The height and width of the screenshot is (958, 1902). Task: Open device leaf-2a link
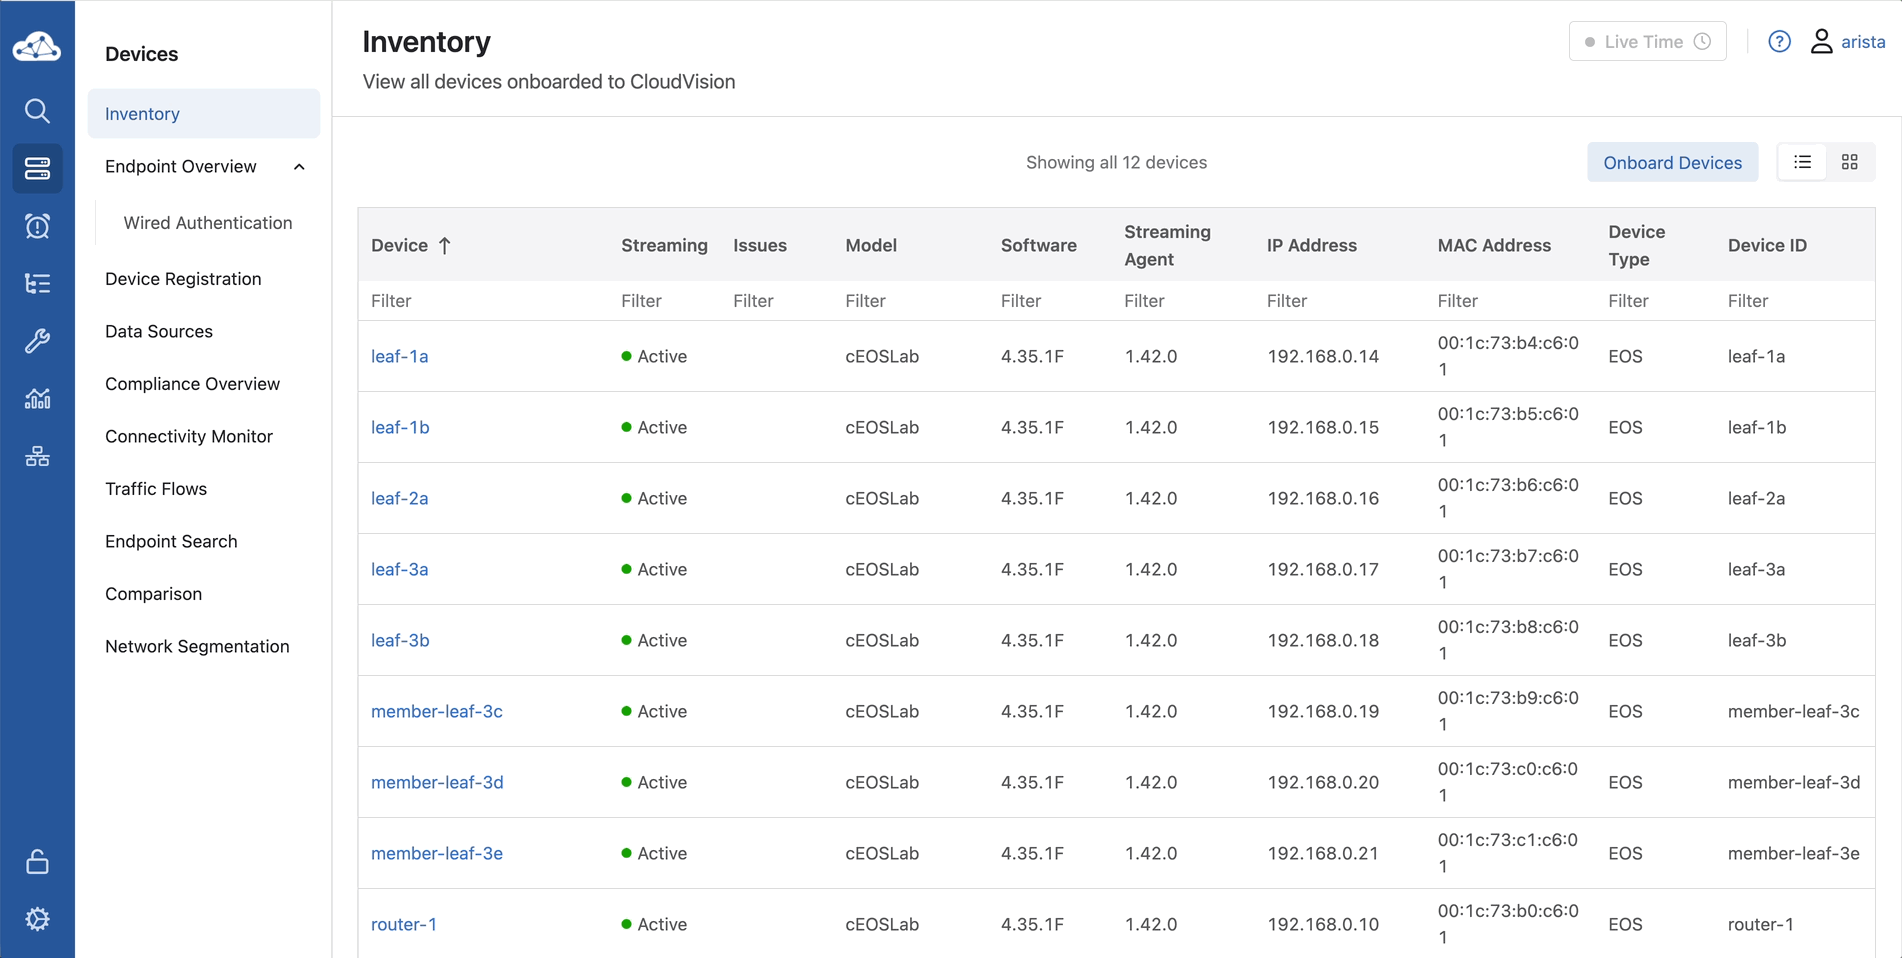point(399,499)
